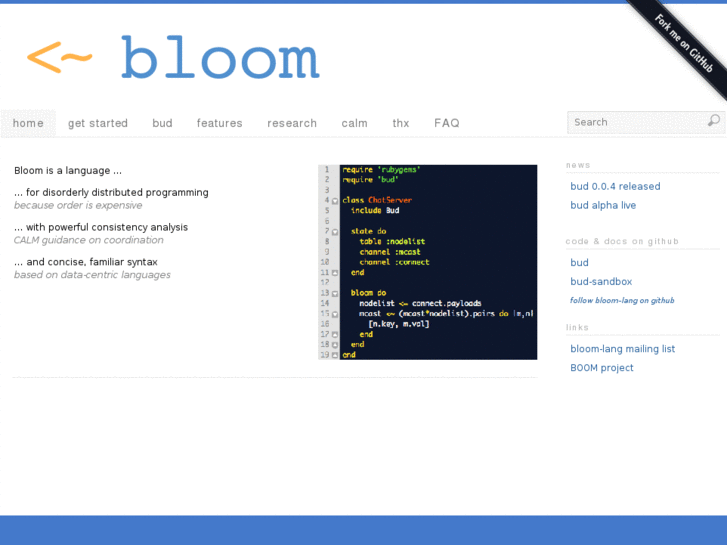The height and width of the screenshot is (545, 727).
Task: Click 'CALM guidance on coordination' subtitle
Action: coord(89,240)
